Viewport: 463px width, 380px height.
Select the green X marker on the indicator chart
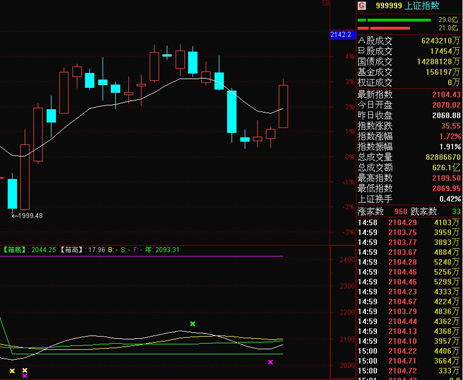[193, 324]
